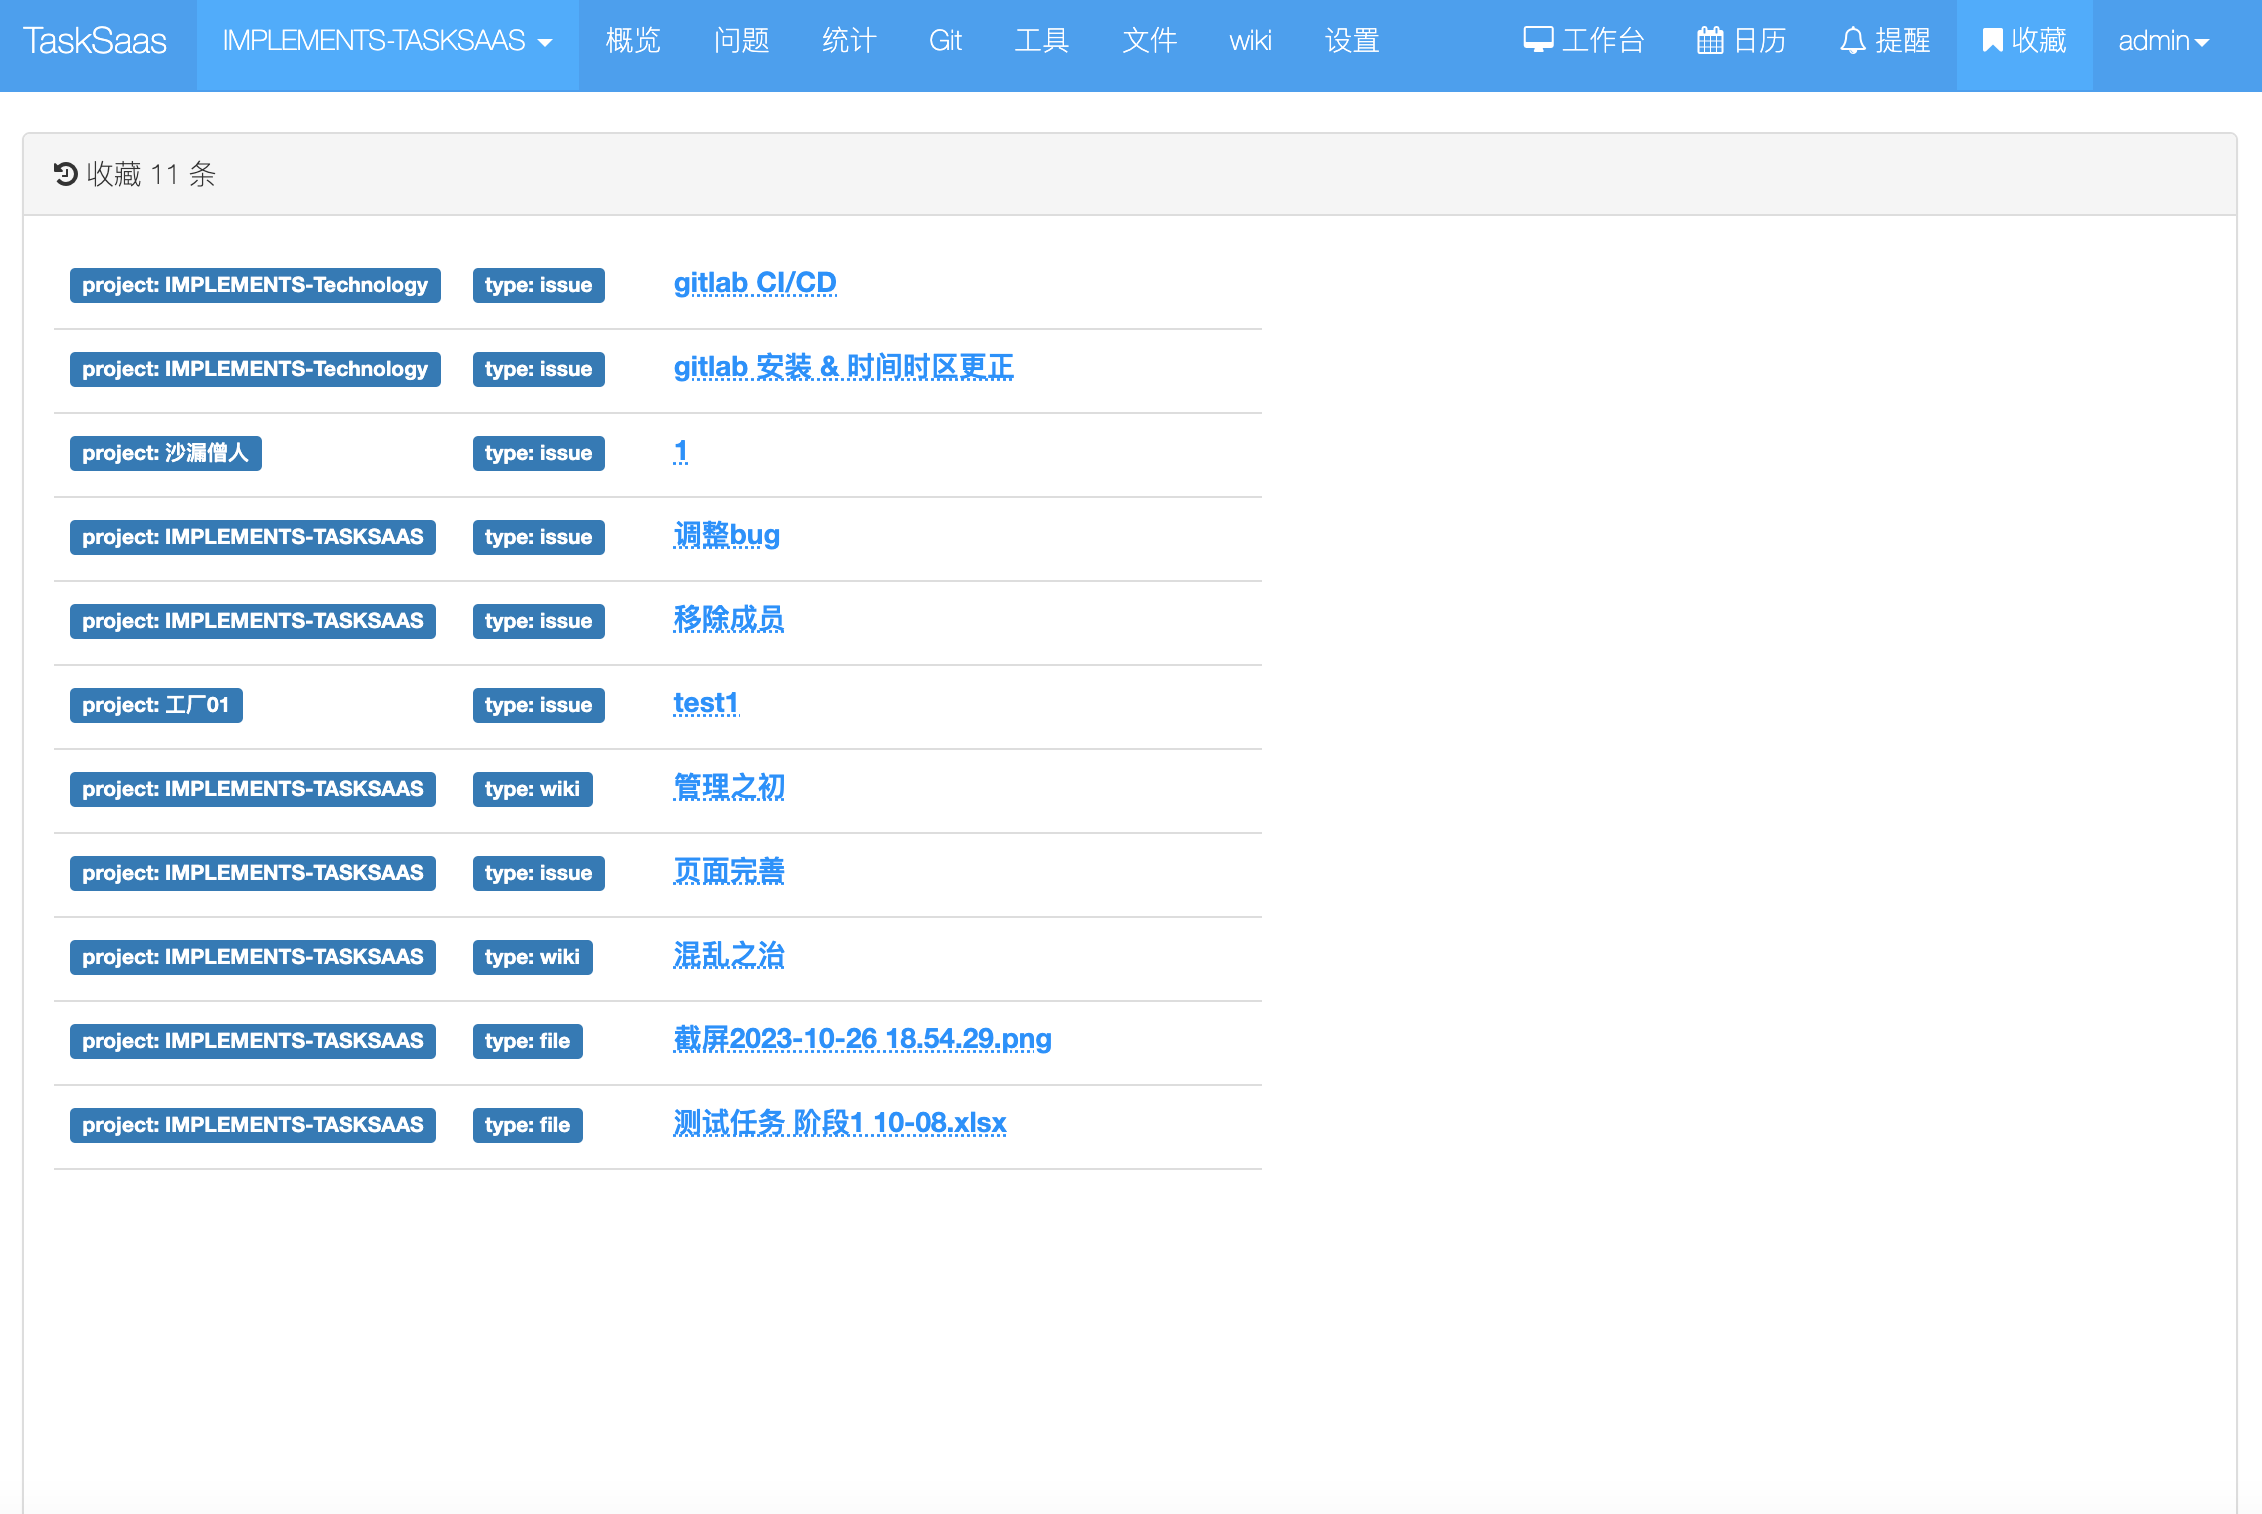Open the 管理之初 wiki link

coord(728,787)
